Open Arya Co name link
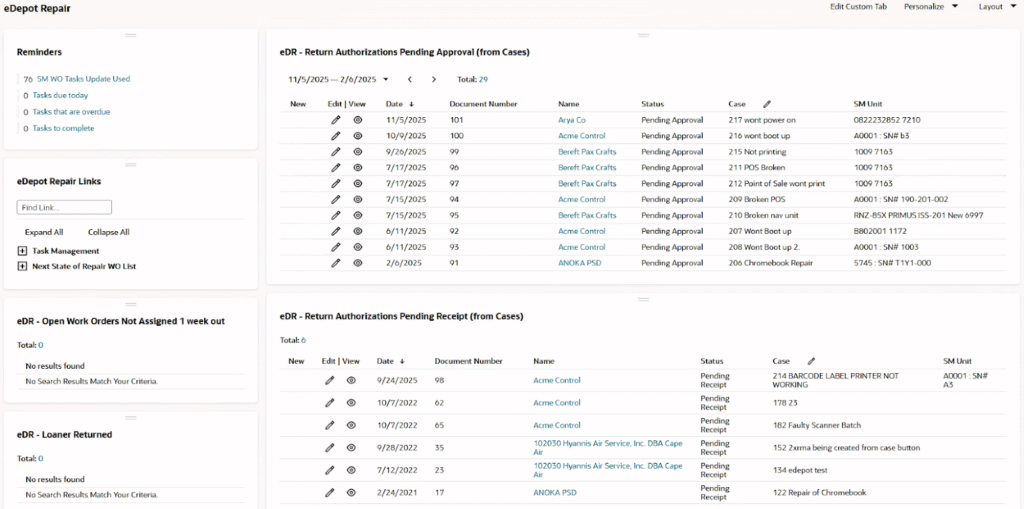Viewport: 1024px width, 509px height. 572,120
